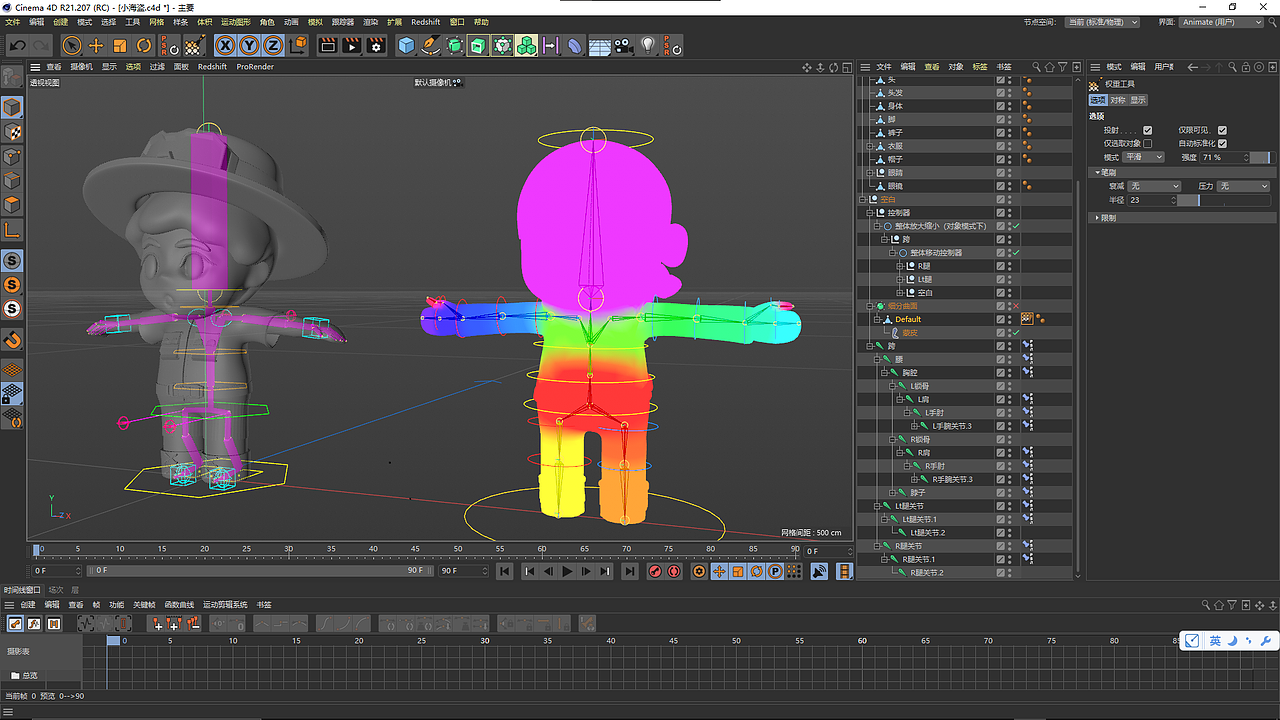
Task: Activate the Move tool in the top toolbar
Action: pyautogui.click(x=96, y=45)
